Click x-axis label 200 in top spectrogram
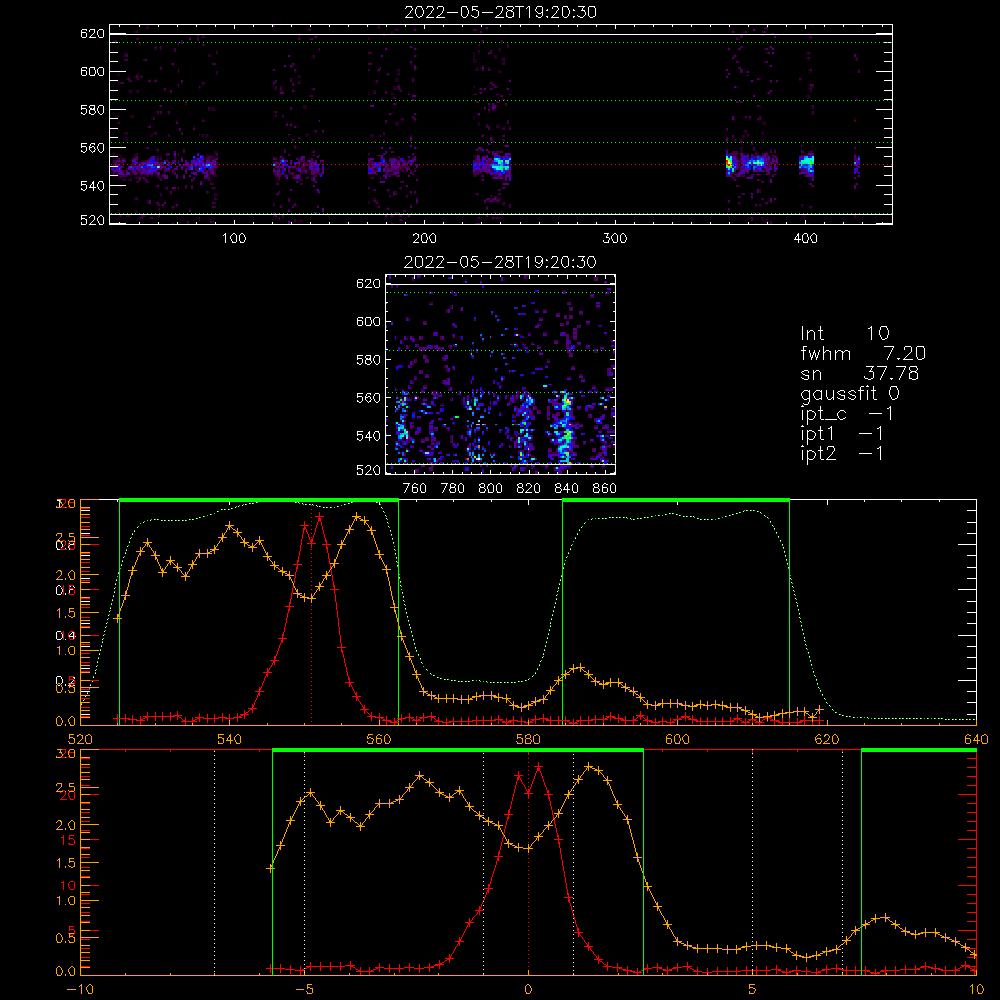The image size is (1000, 1000). point(424,239)
